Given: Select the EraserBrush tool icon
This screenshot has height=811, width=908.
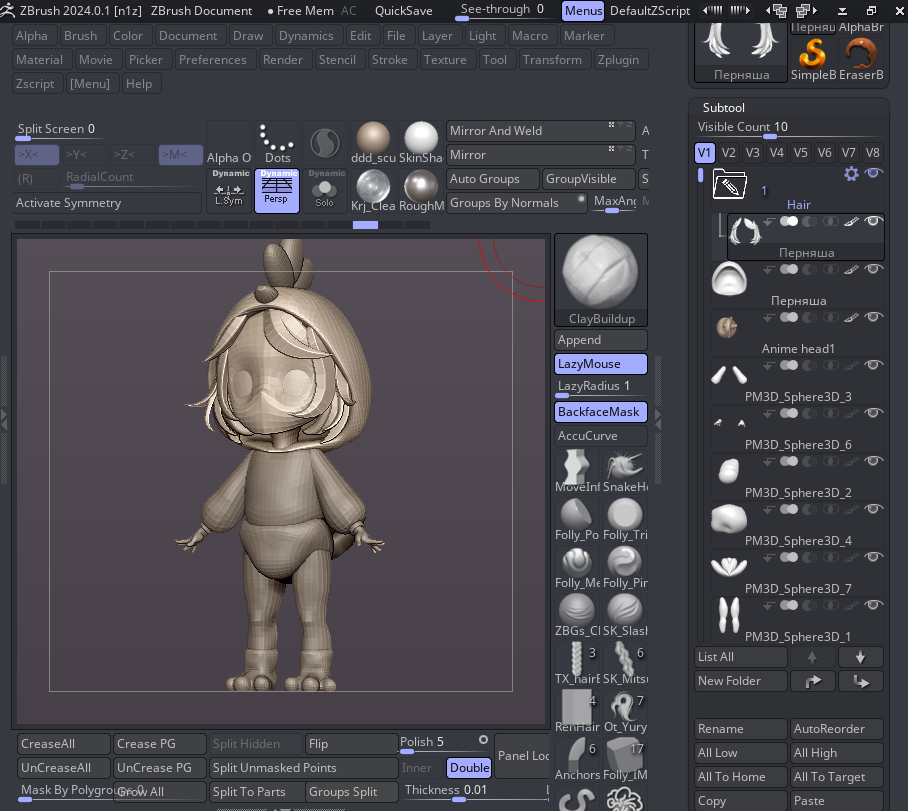Looking at the screenshot, I should [x=860, y=56].
